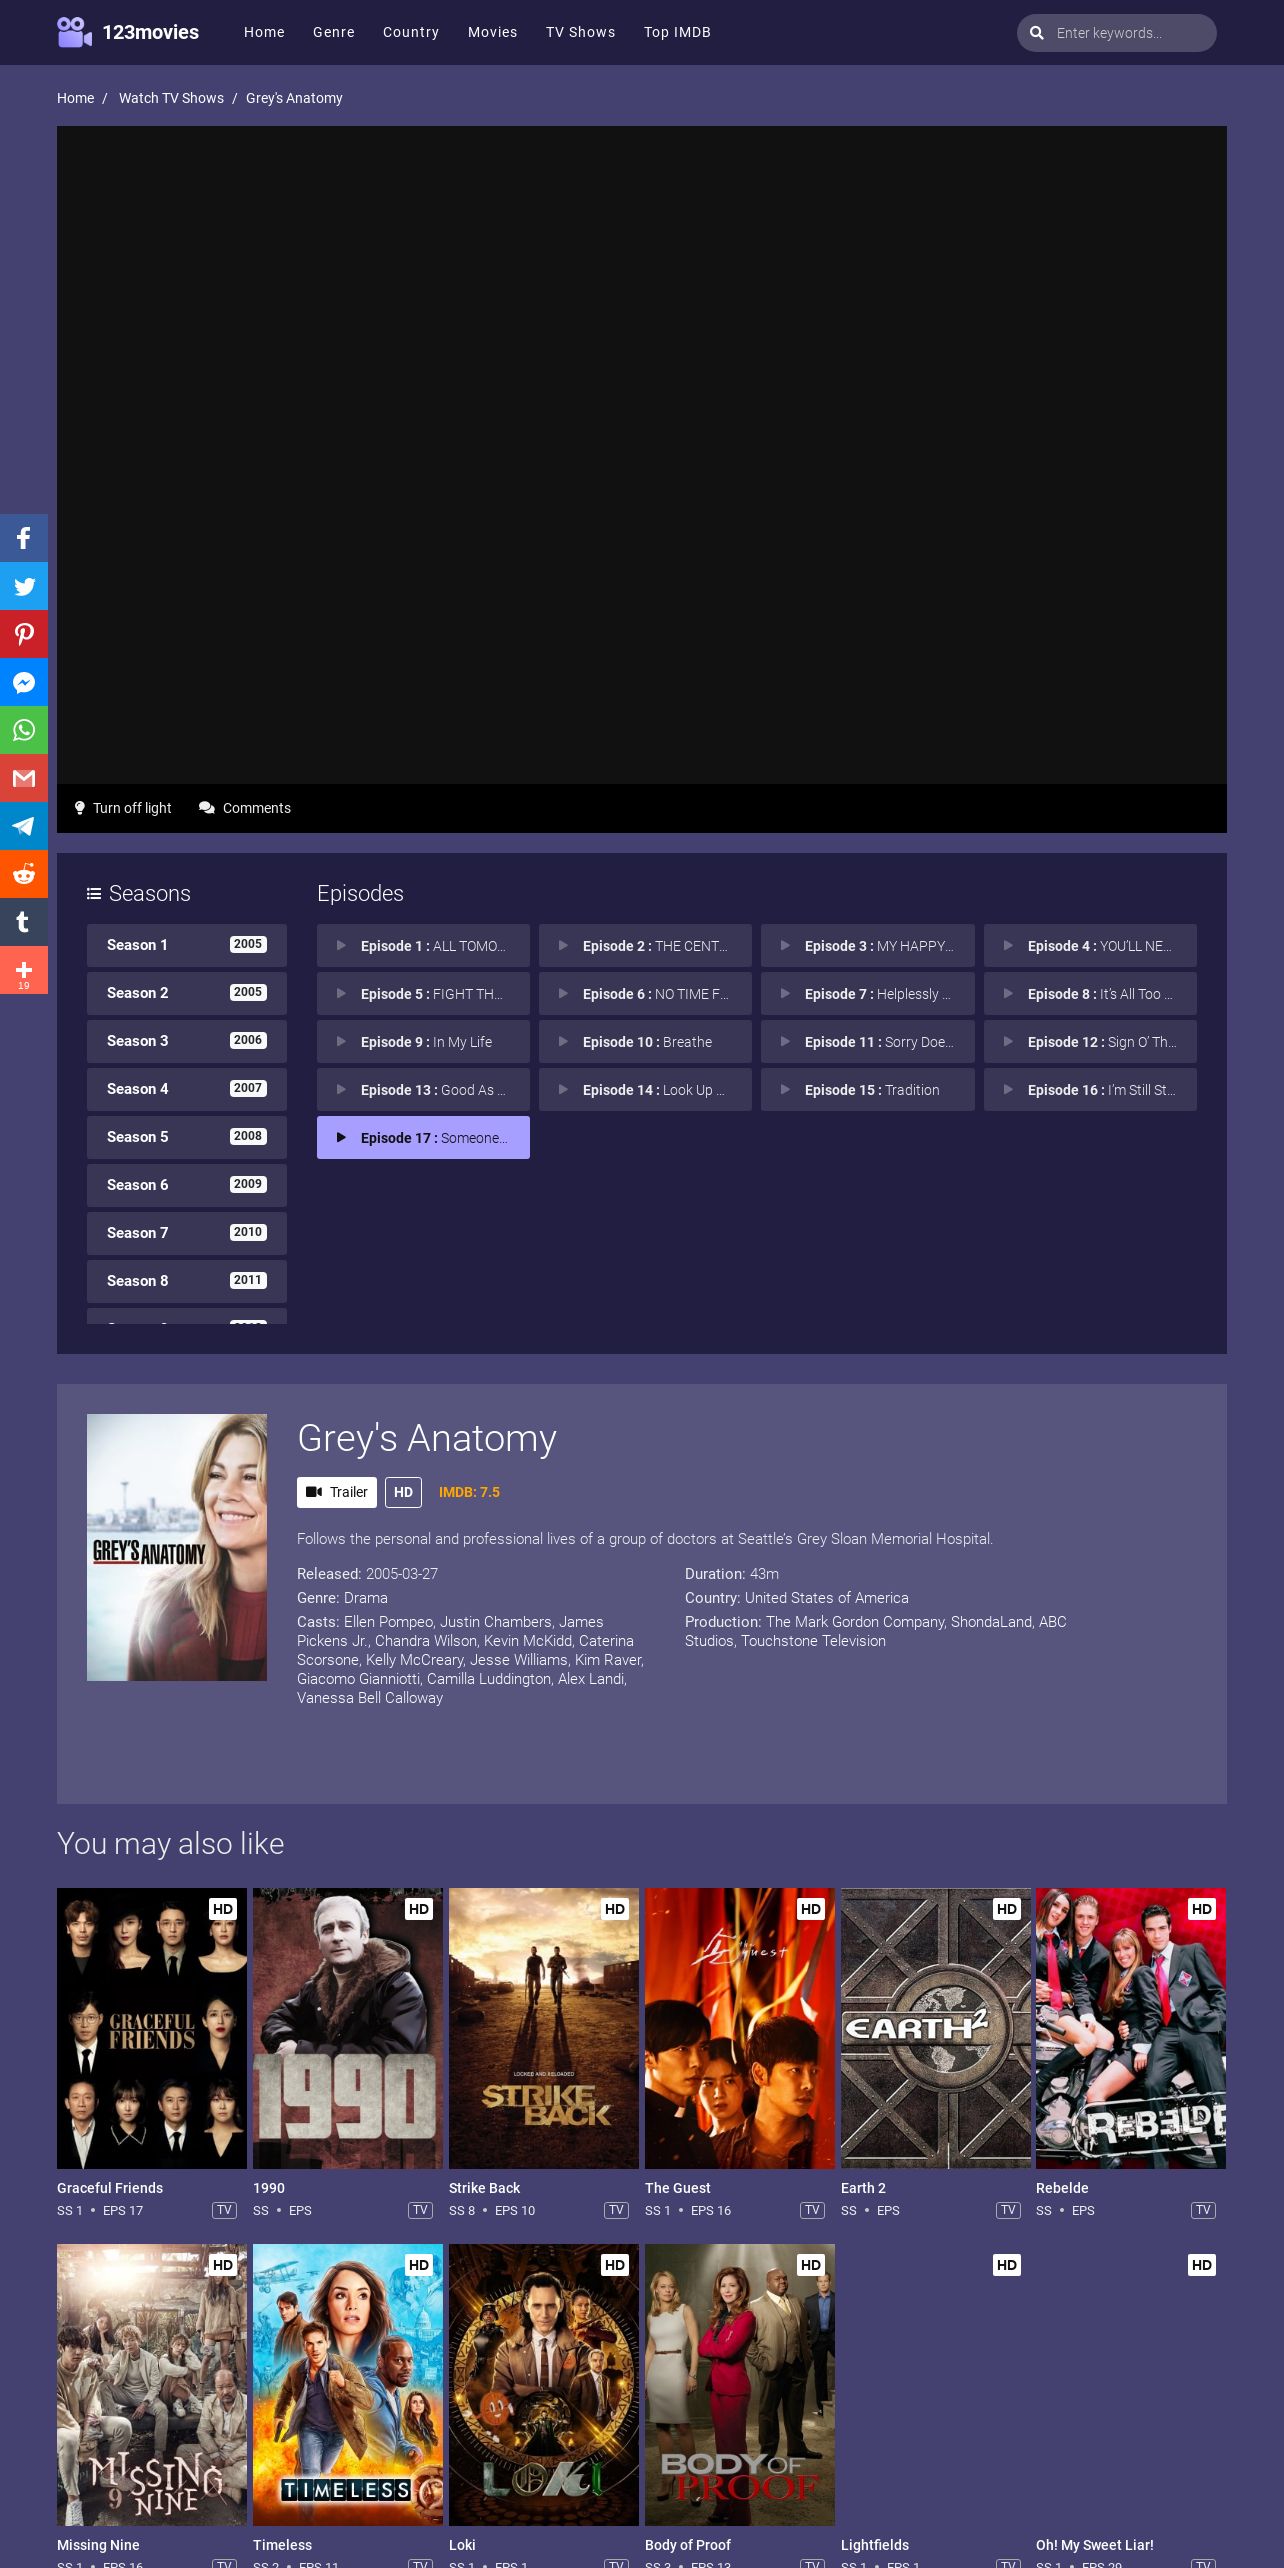The image size is (1284, 2568).
Task: Select Season 1 (2005)
Action: coord(187,945)
